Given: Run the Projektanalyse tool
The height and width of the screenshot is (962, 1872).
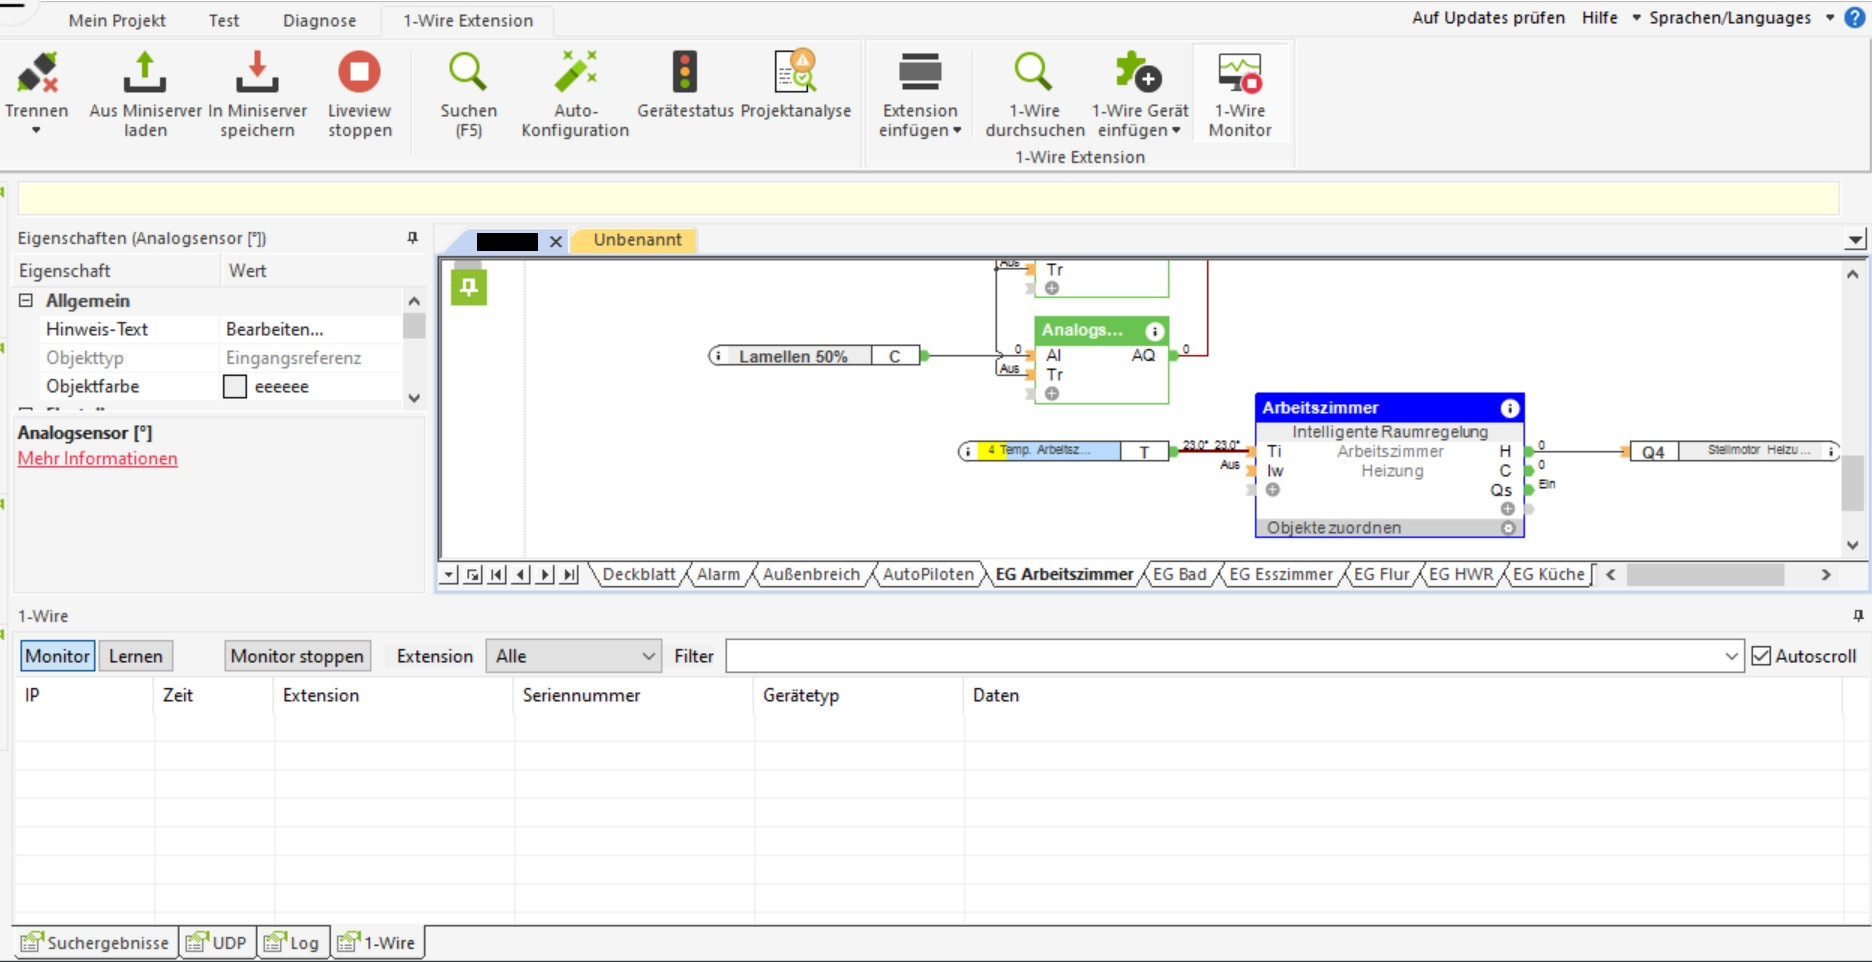Looking at the screenshot, I should pyautogui.click(x=796, y=74).
